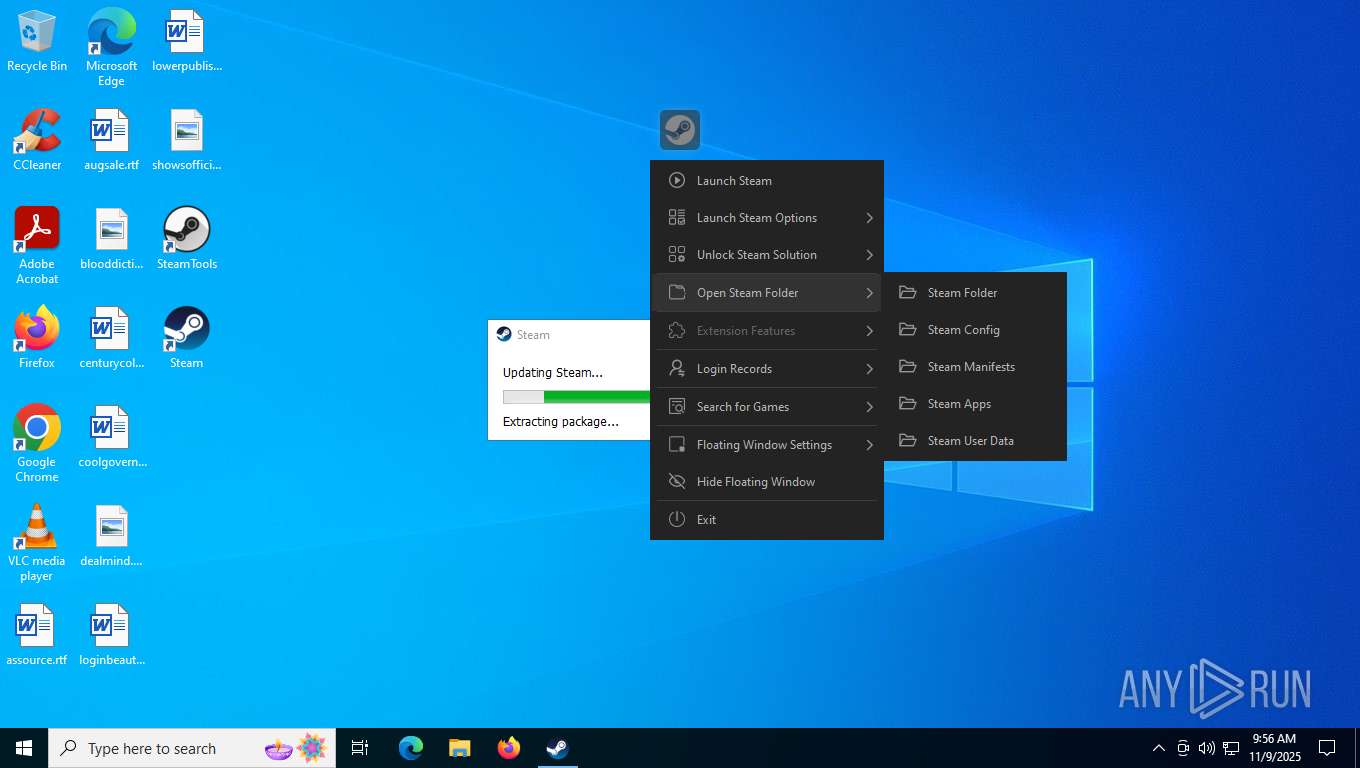Screen dimensions: 1360x768
Task: Select the Adobe Acrobat desktop icon
Action: click(37, 245)
